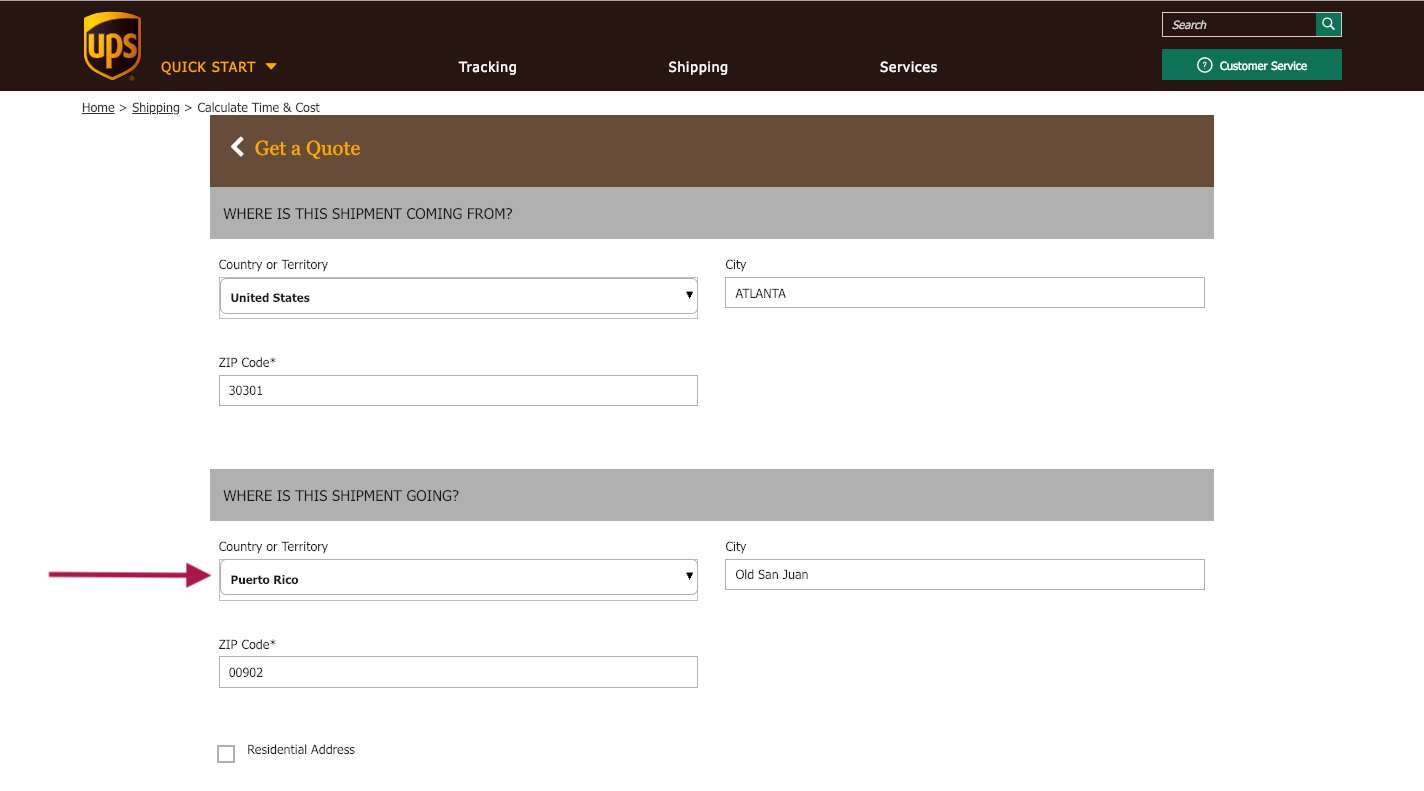Focus the Search text box
Screen dimensions: 1424x791
click(x=1239, y=24)
